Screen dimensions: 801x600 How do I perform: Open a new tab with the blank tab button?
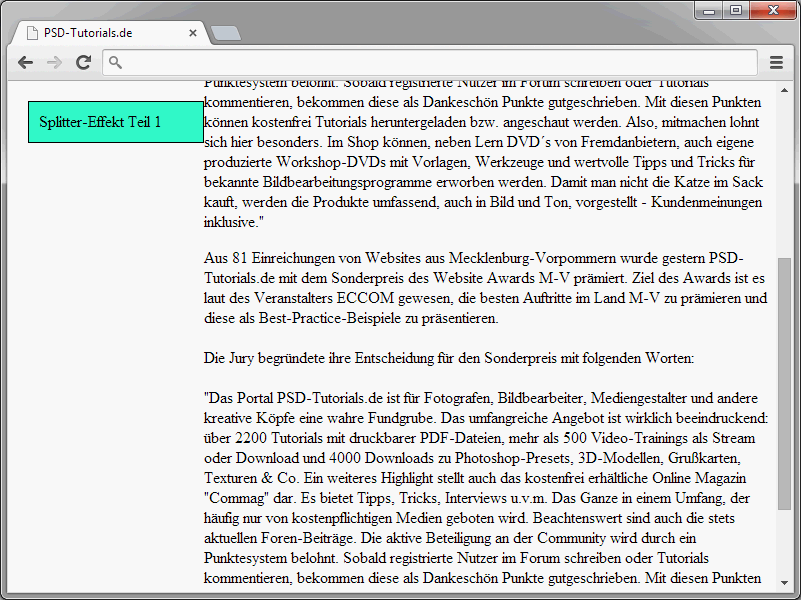pos(225,33)
